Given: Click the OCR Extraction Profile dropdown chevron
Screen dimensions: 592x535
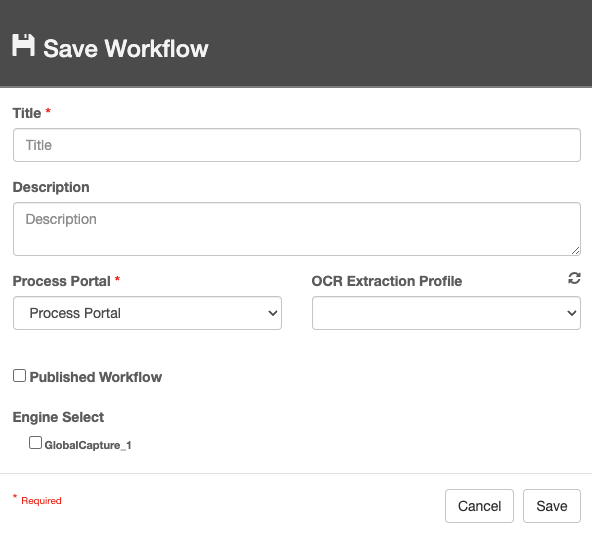Looking at the screenshot, I should pos(572,313).
